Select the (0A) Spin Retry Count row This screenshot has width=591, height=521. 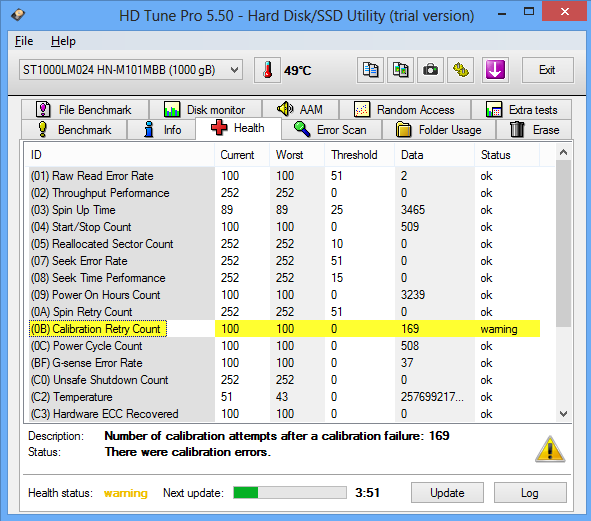(285, 311)
